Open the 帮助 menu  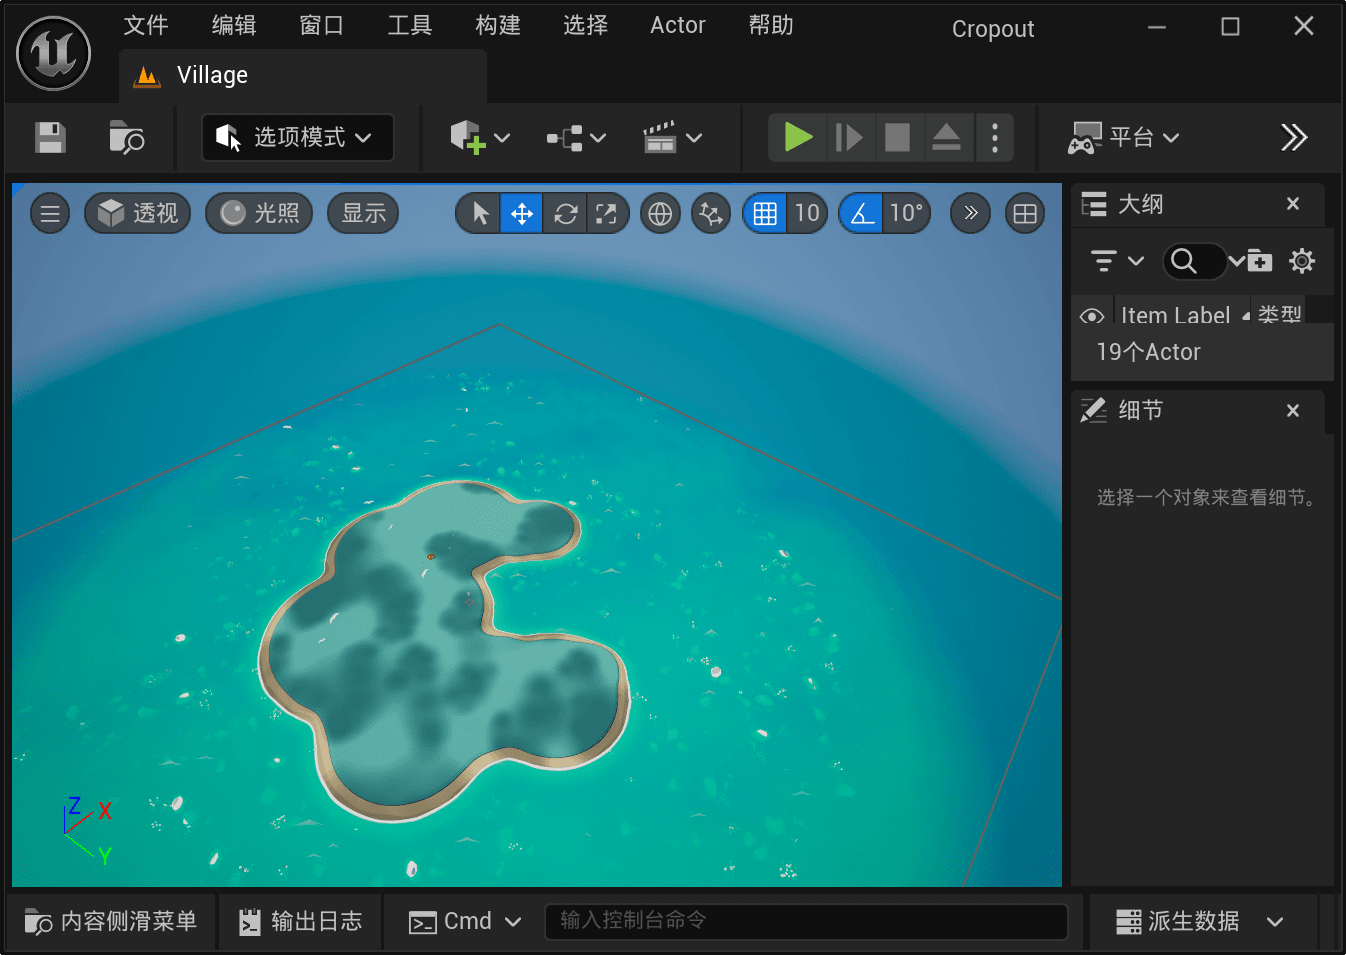point(771,25)
